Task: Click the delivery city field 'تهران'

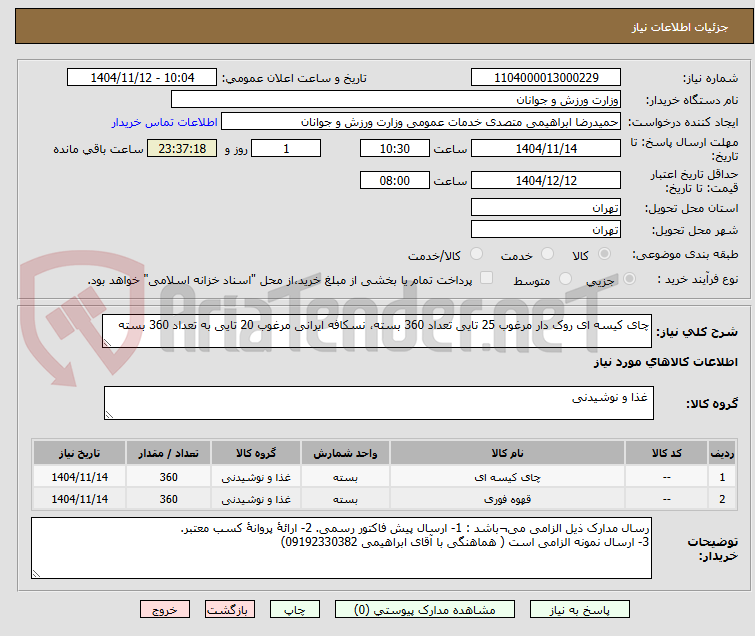Action: [546, 230]
